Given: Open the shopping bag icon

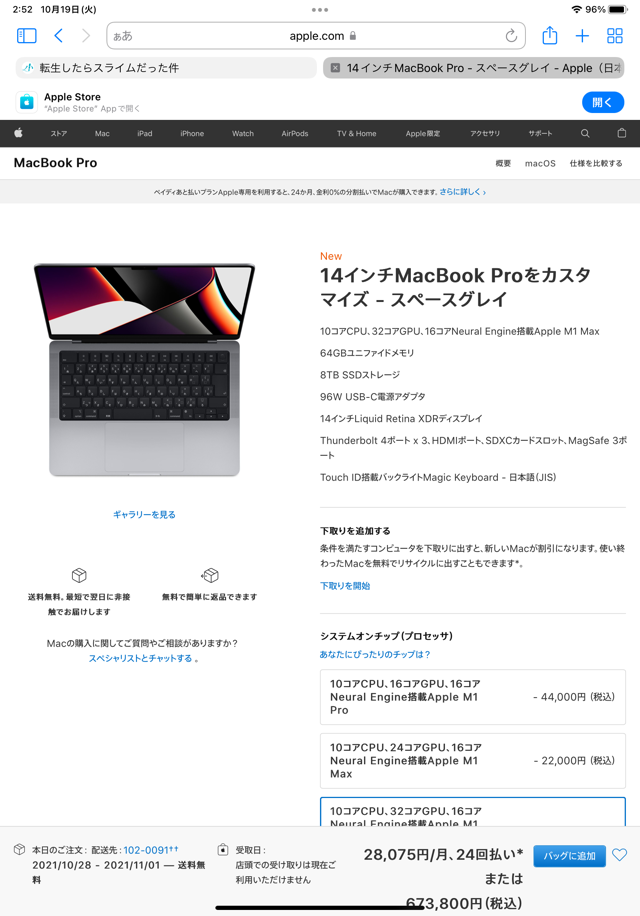Looking at the screenshot, I should 621,133.
